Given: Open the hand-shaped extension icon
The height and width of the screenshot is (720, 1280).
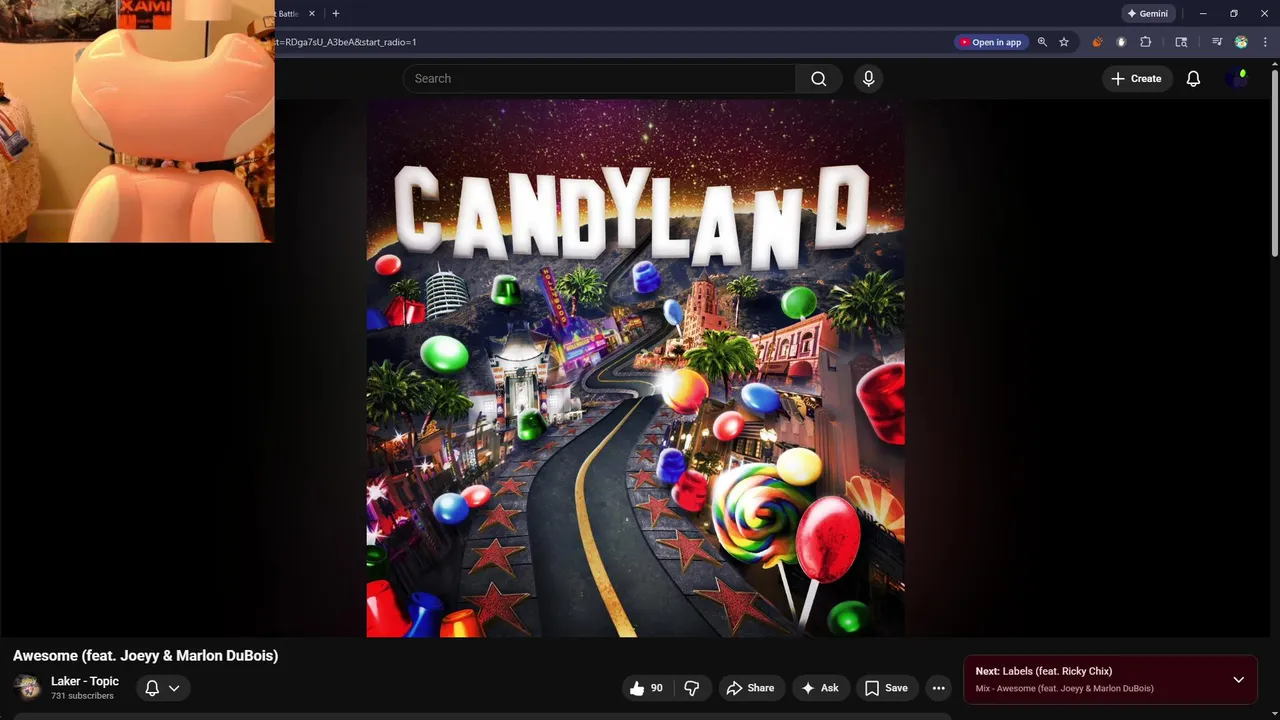Looking at the screenshot, I should click(1121, 42).
